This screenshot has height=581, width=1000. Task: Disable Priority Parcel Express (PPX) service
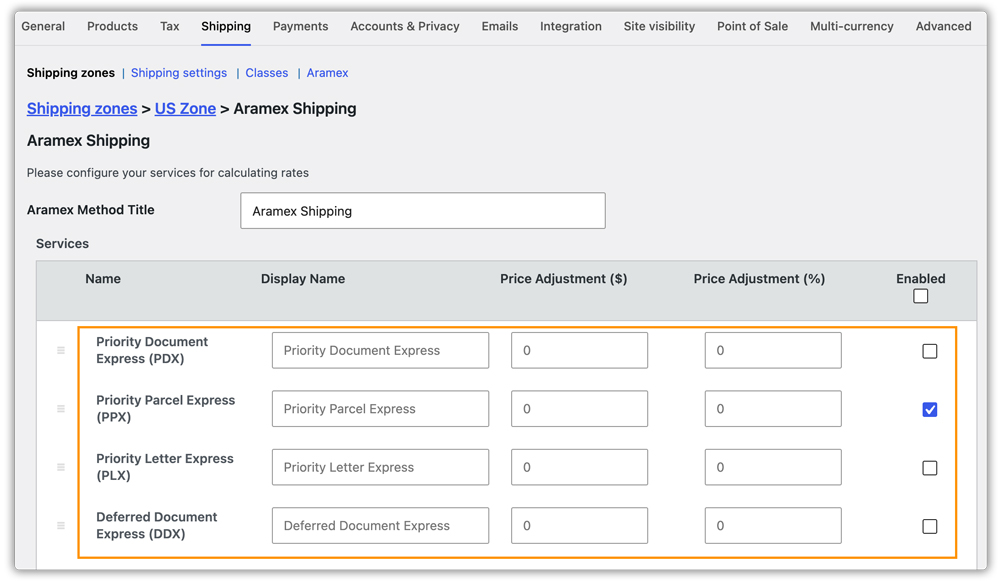tap(929, 409)
